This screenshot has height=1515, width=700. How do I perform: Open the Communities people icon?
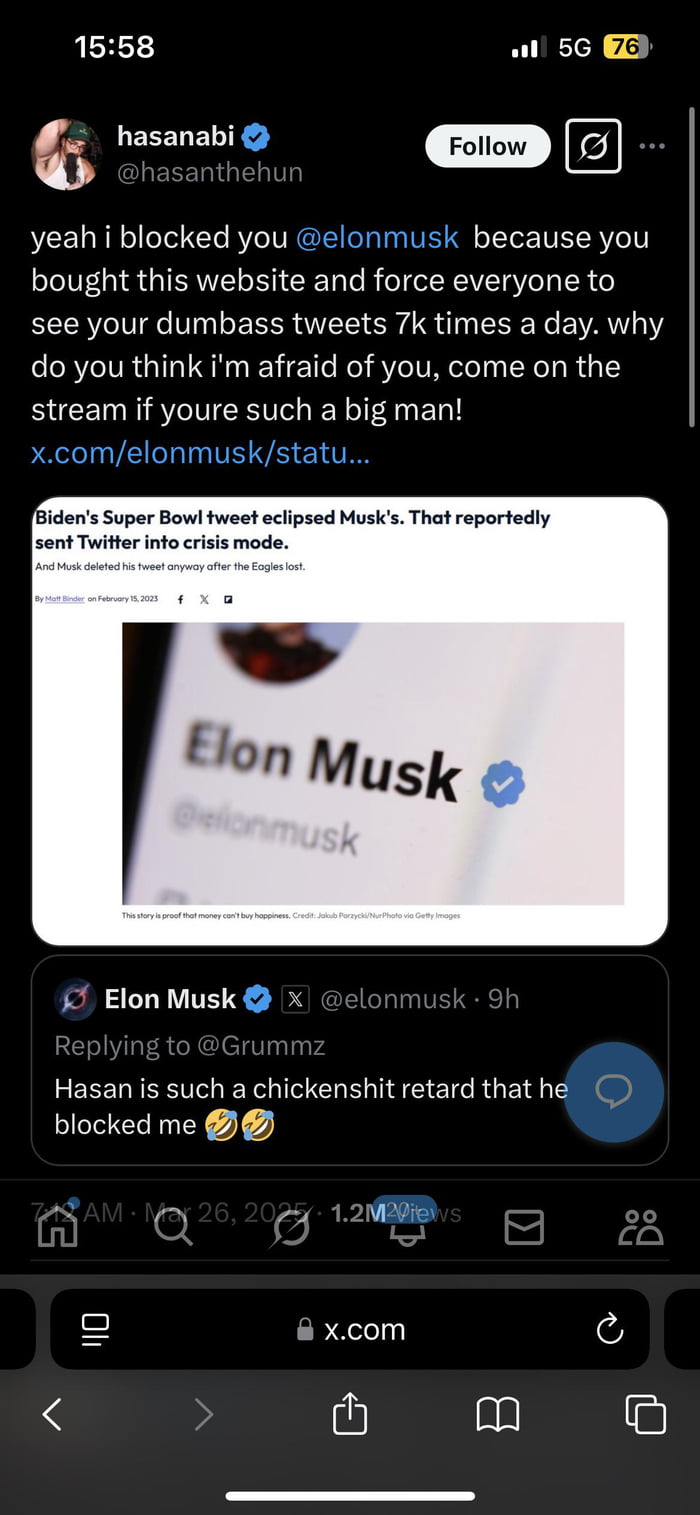click(x=641, y=1226)
